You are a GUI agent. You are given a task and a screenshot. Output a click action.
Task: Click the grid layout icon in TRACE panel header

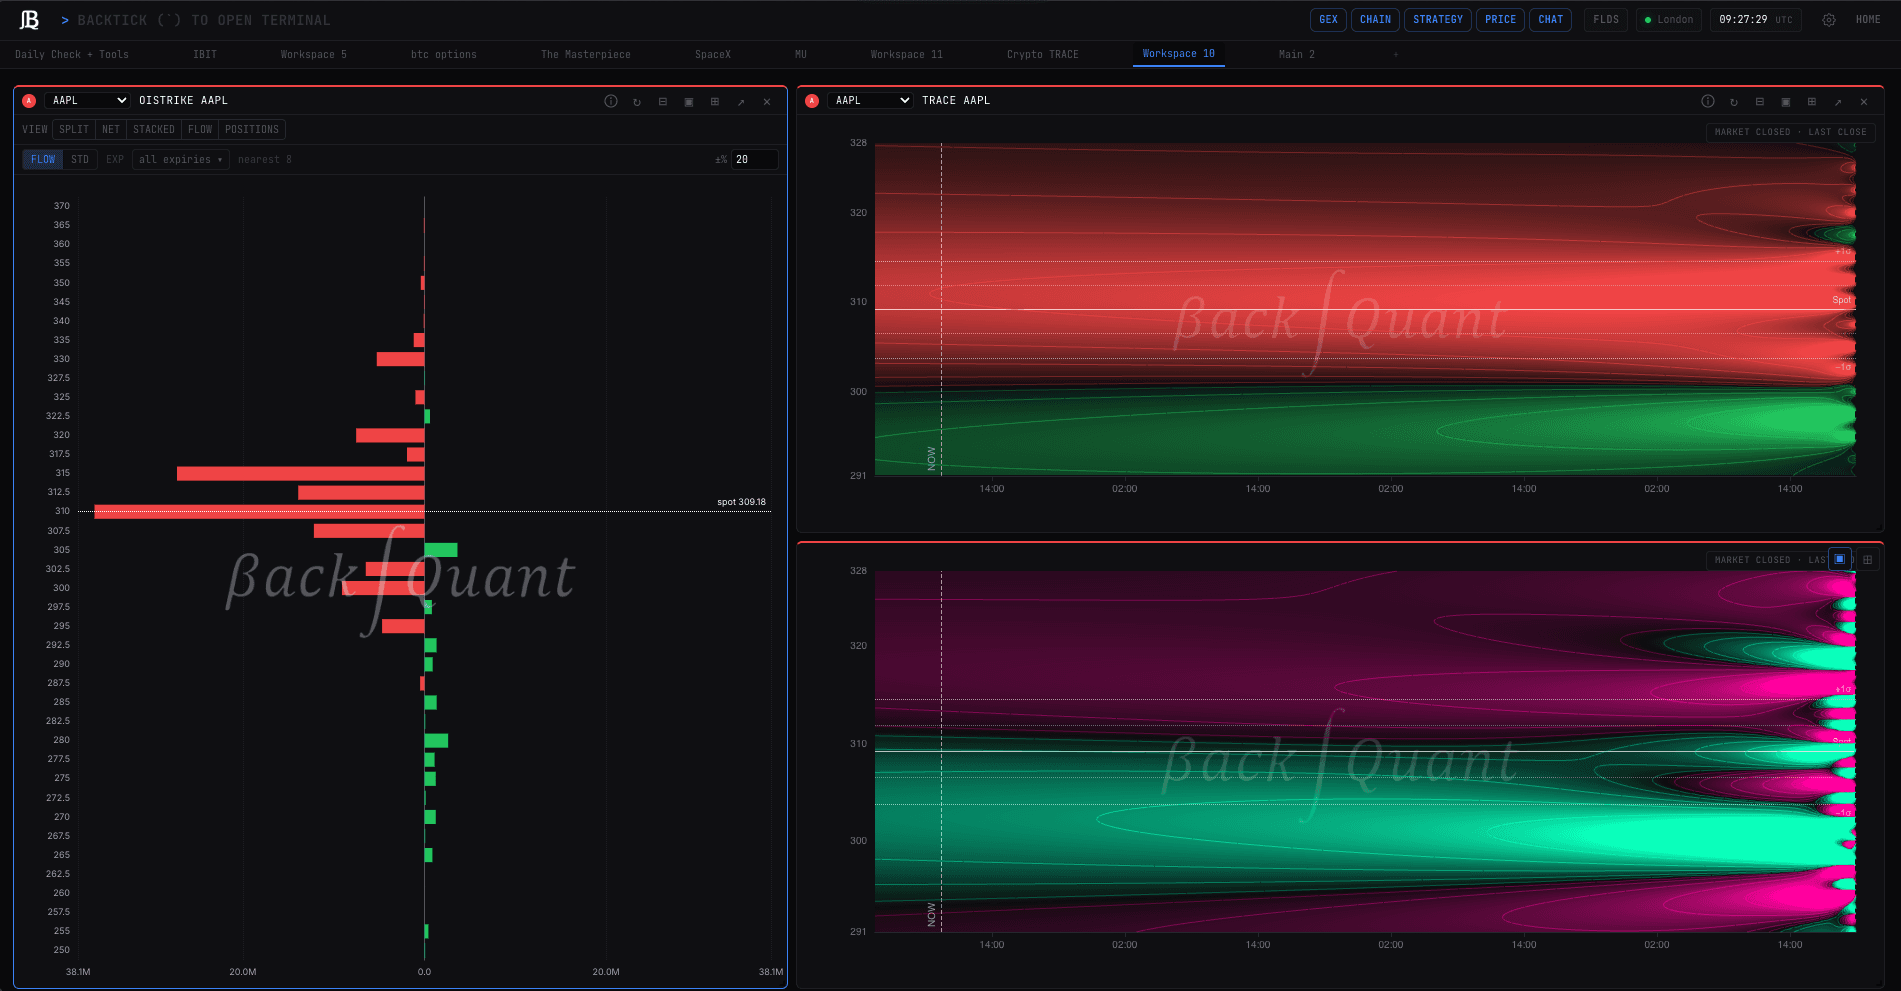(1812, 101)
